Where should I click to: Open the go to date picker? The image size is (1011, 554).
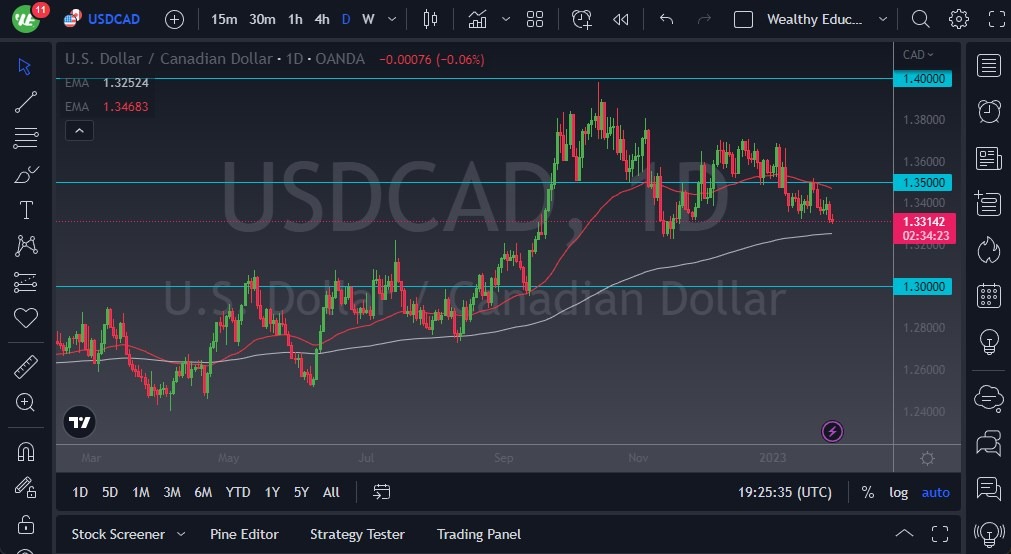tap(382, 492)
